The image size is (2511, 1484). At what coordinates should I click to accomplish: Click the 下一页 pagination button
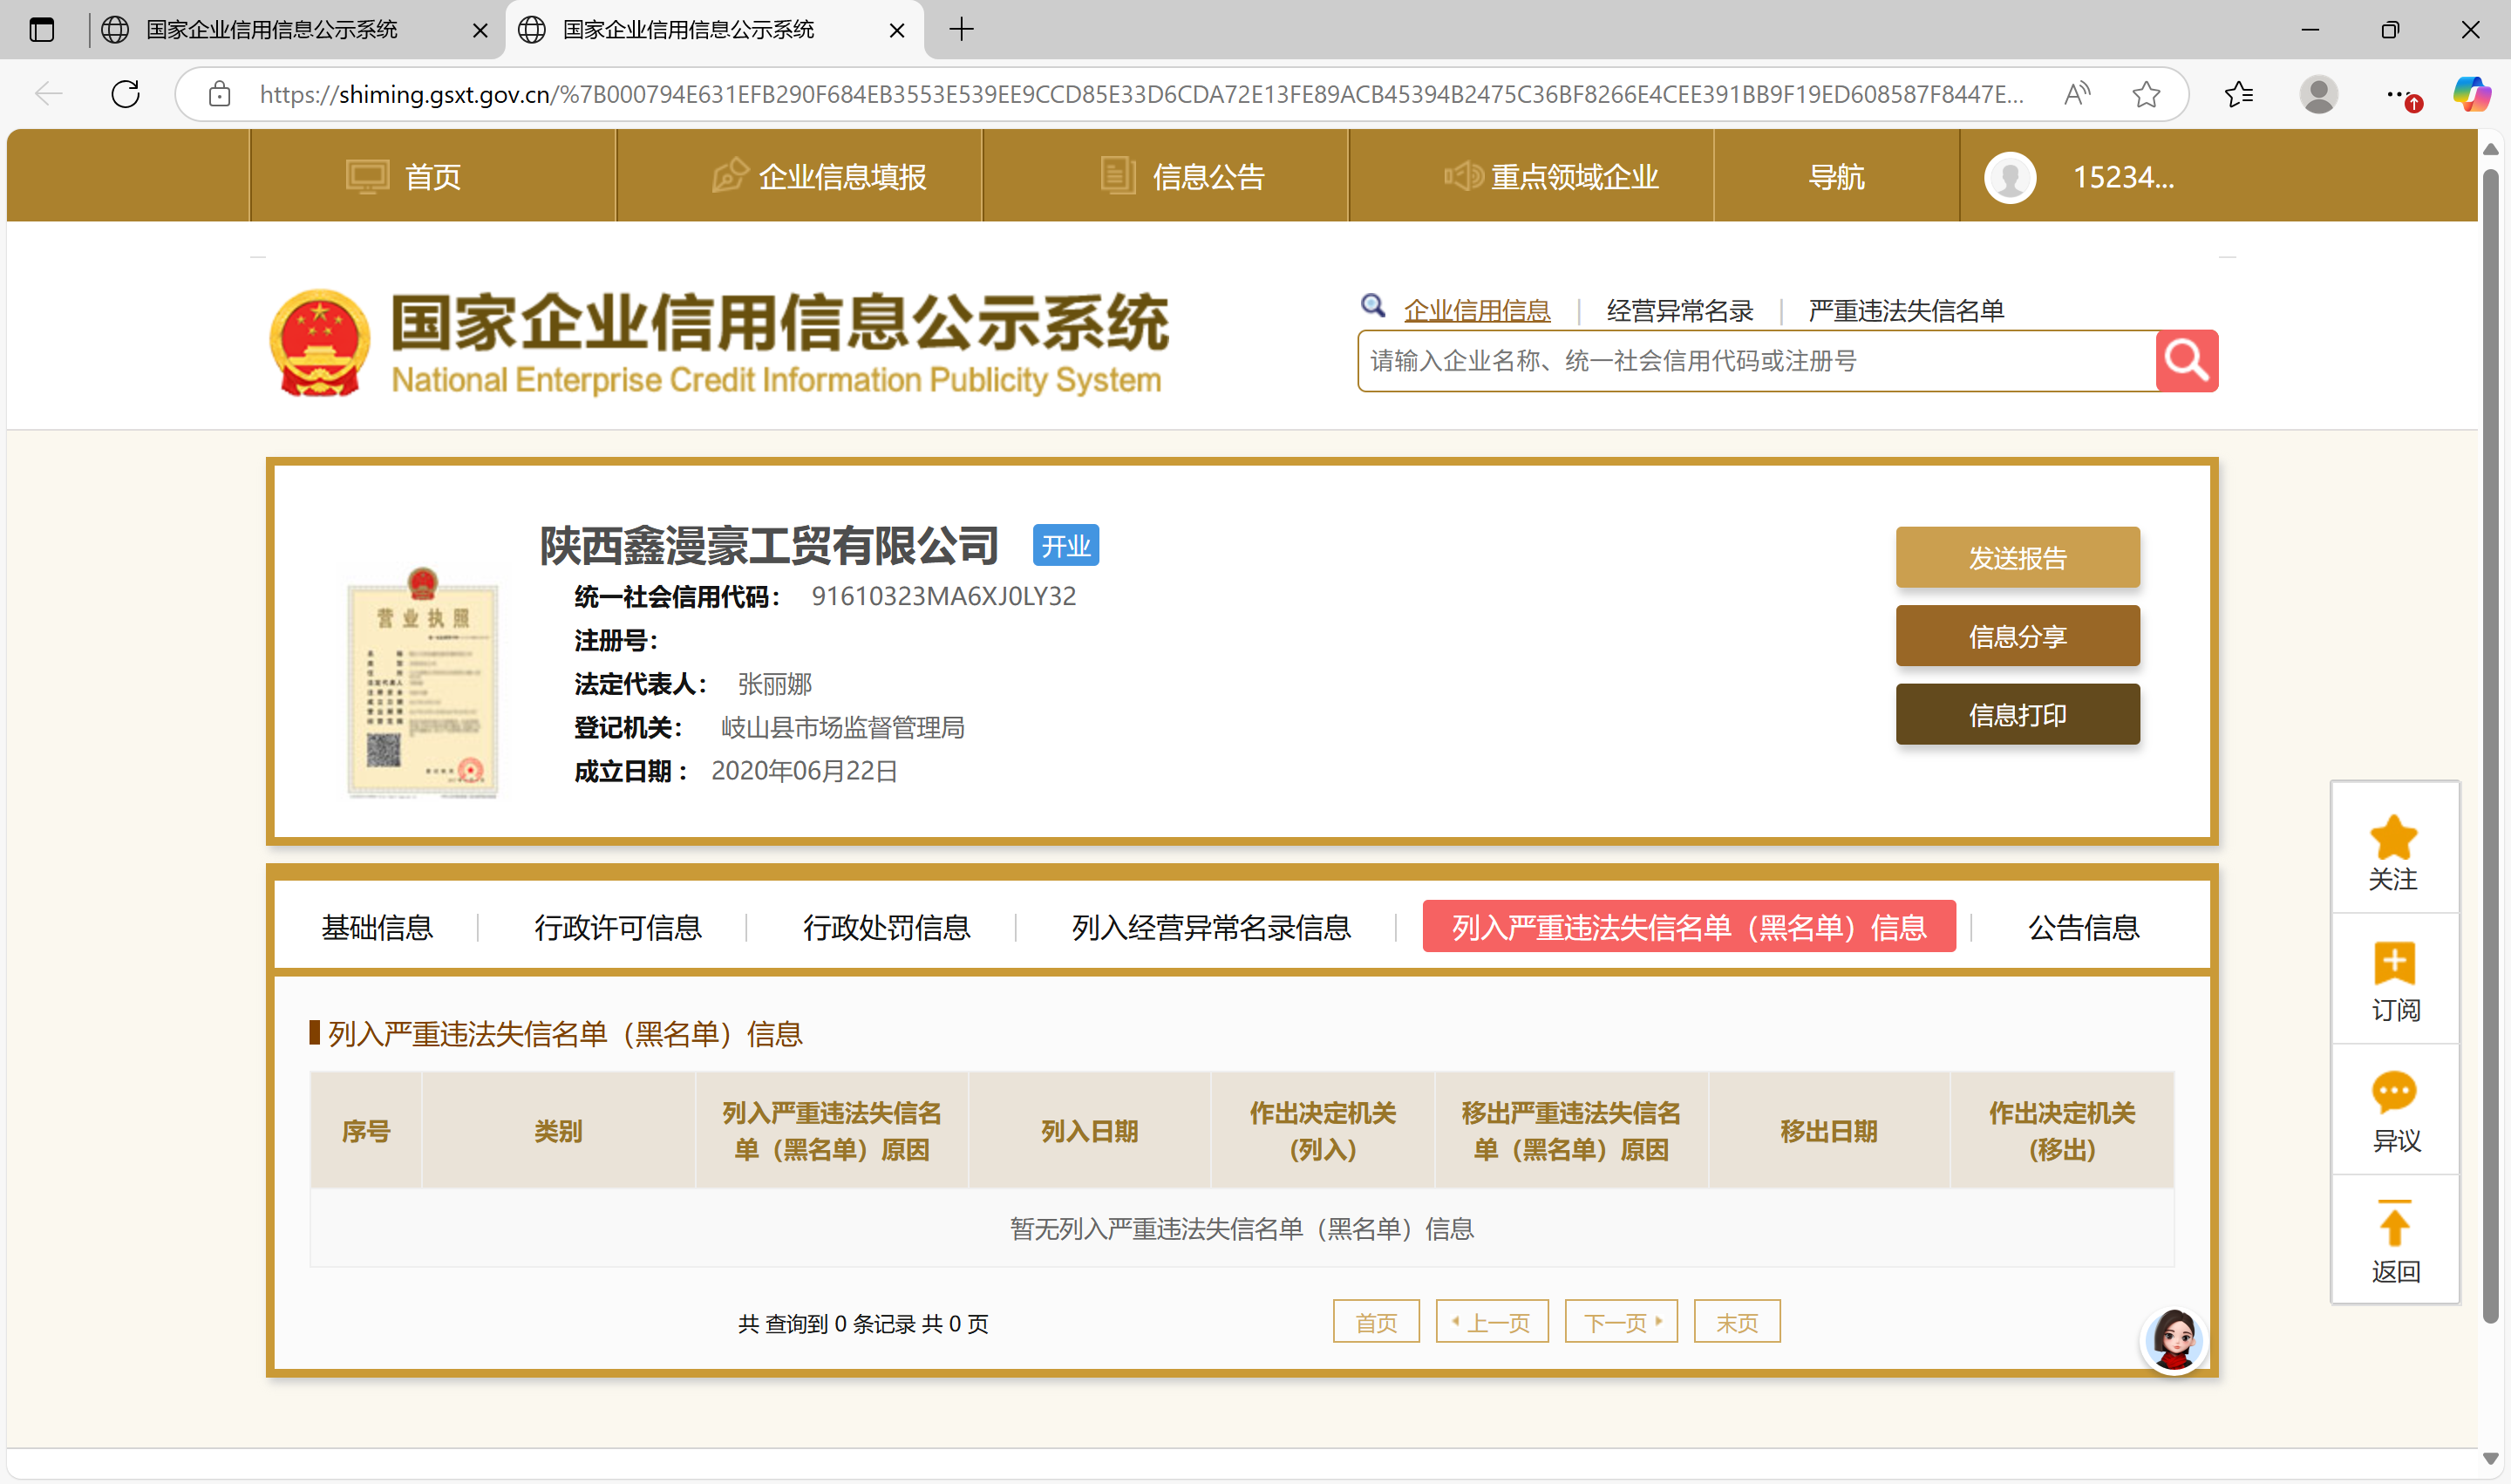pos(1620,1322)
